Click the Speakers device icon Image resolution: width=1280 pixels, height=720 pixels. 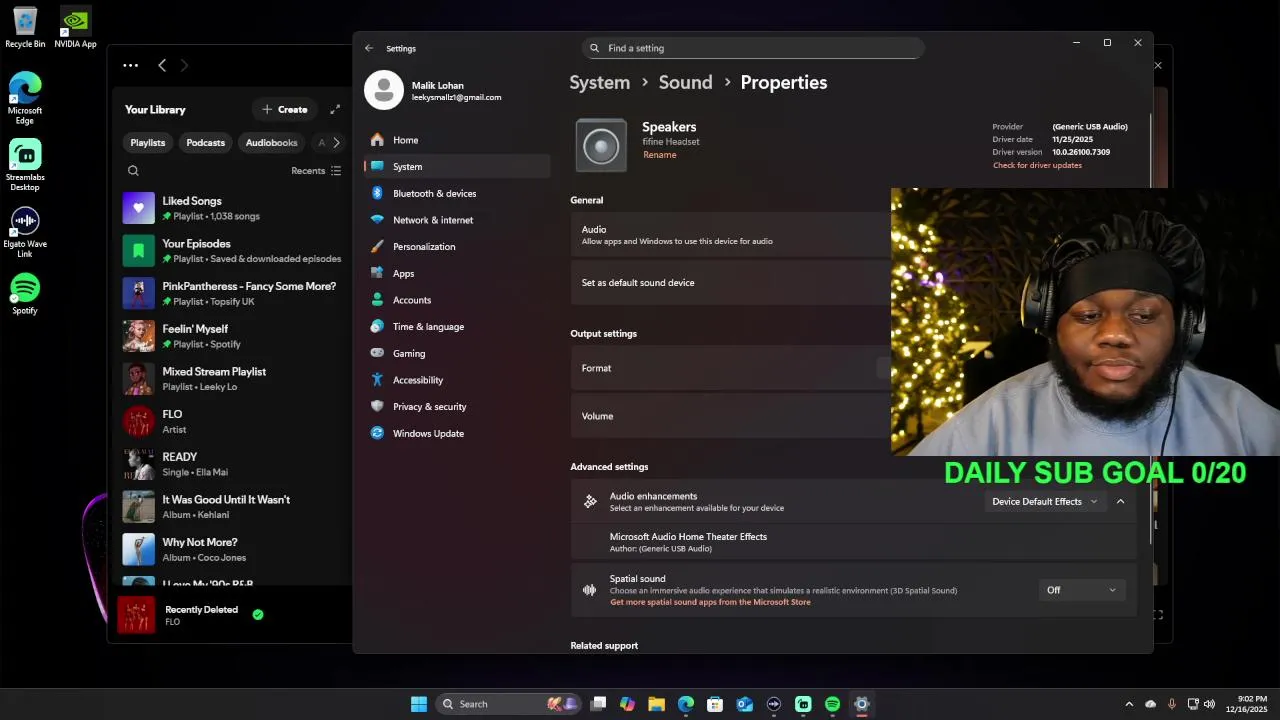click(601, 146)
